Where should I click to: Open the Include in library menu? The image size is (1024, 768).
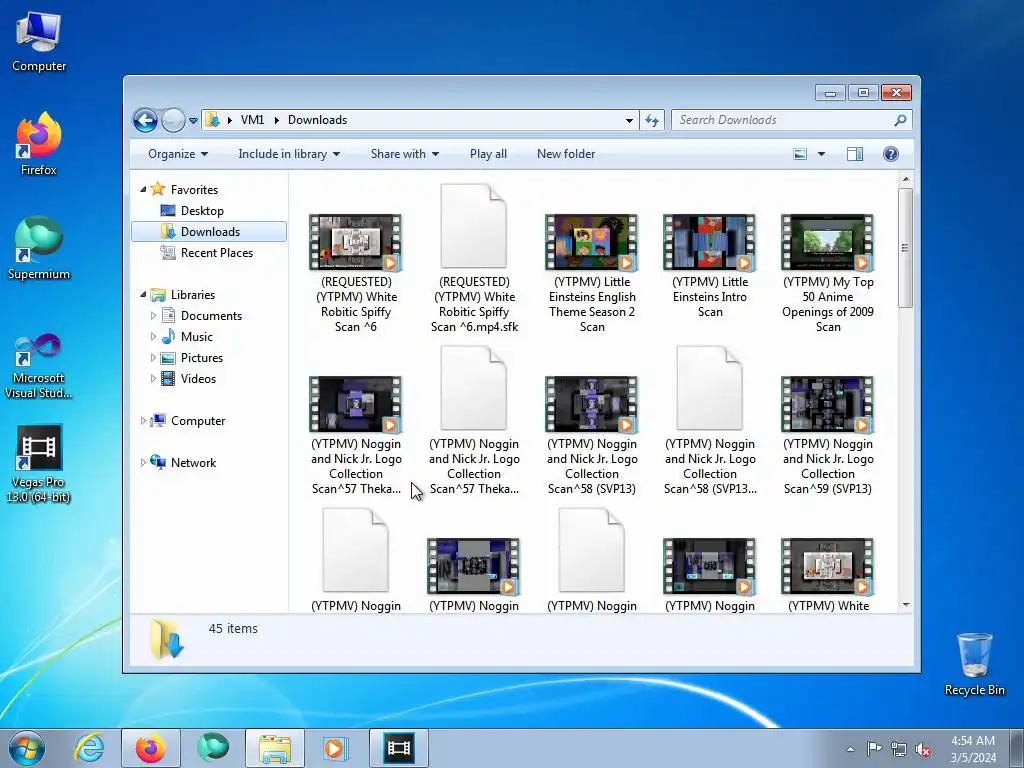[x=289, y=154]
